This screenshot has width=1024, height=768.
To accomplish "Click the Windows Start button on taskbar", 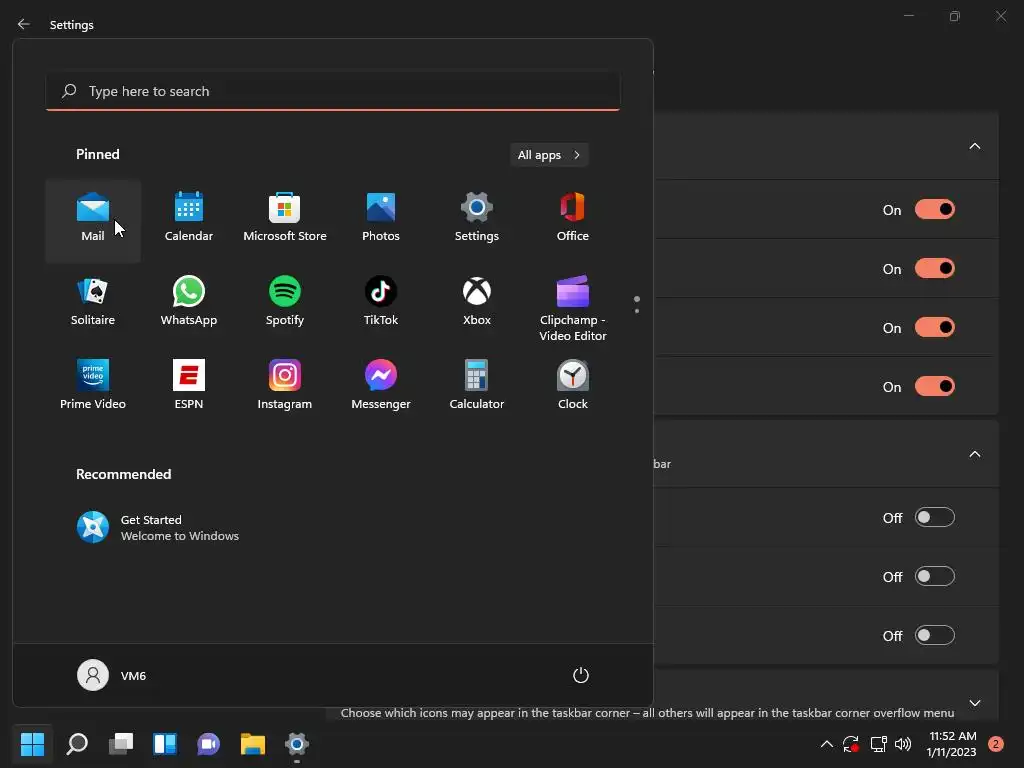I will pos(32,743).
